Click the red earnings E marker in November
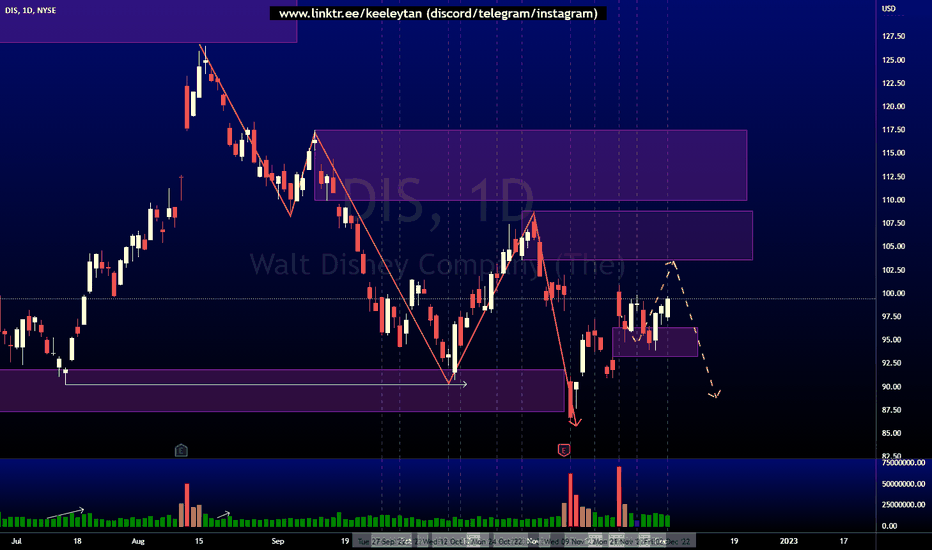The width and height of the screenshot is (932, 550). tap(563, 450)
